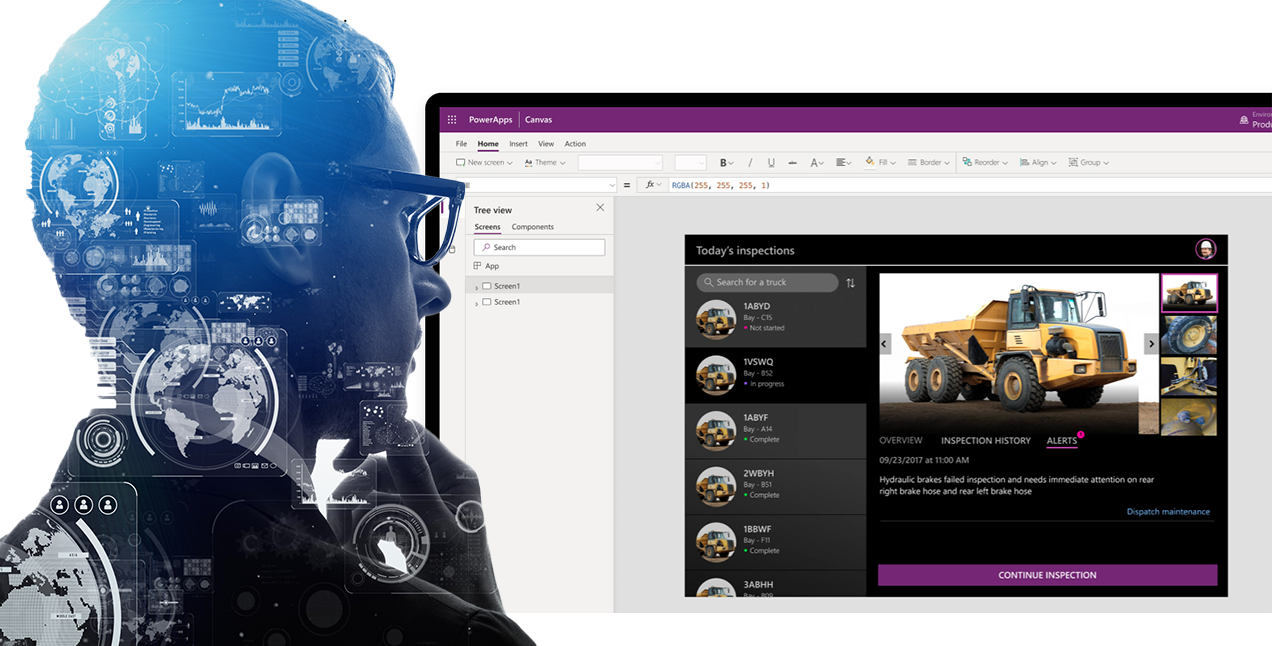Click the Dispatch maintenance link
1280x646 pixels.
1168,512
